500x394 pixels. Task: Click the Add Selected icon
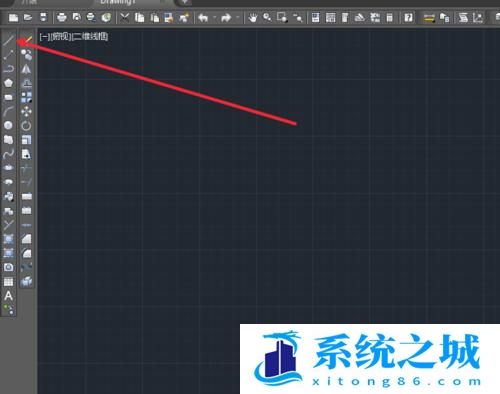[x=9, y=310]
